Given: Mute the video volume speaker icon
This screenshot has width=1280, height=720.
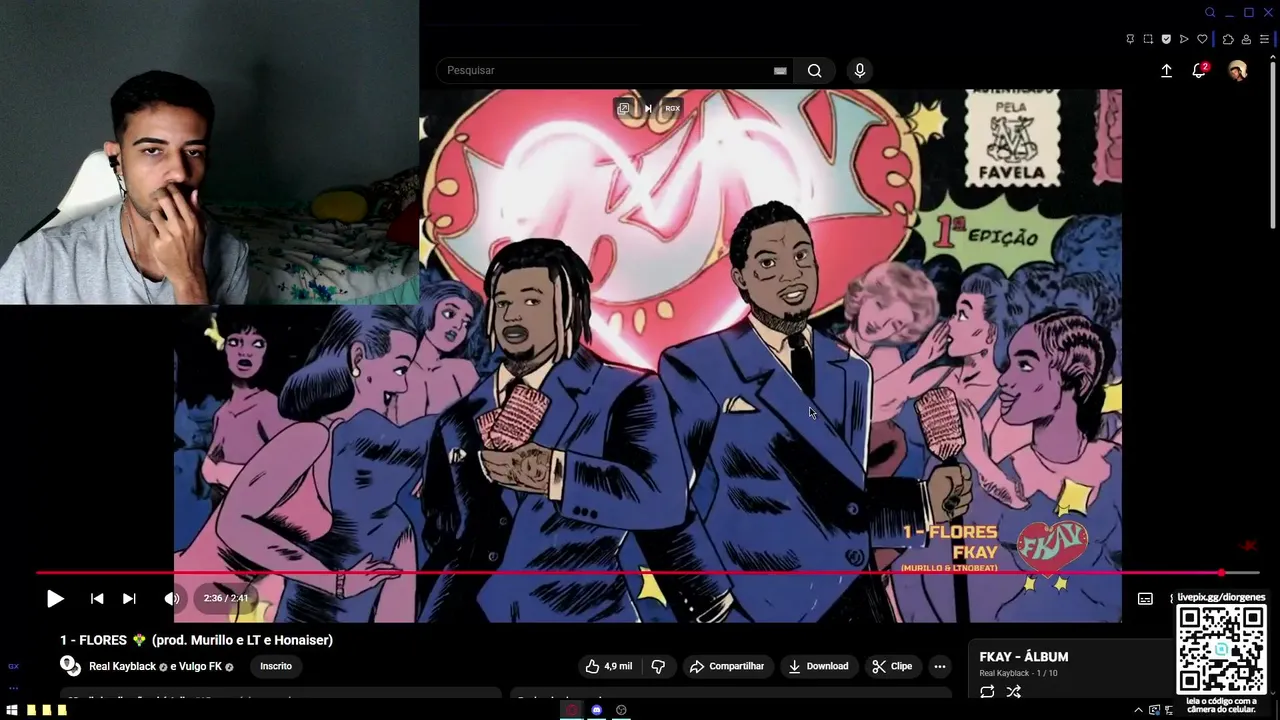Looking at the screenshot, I should point(172,599).
